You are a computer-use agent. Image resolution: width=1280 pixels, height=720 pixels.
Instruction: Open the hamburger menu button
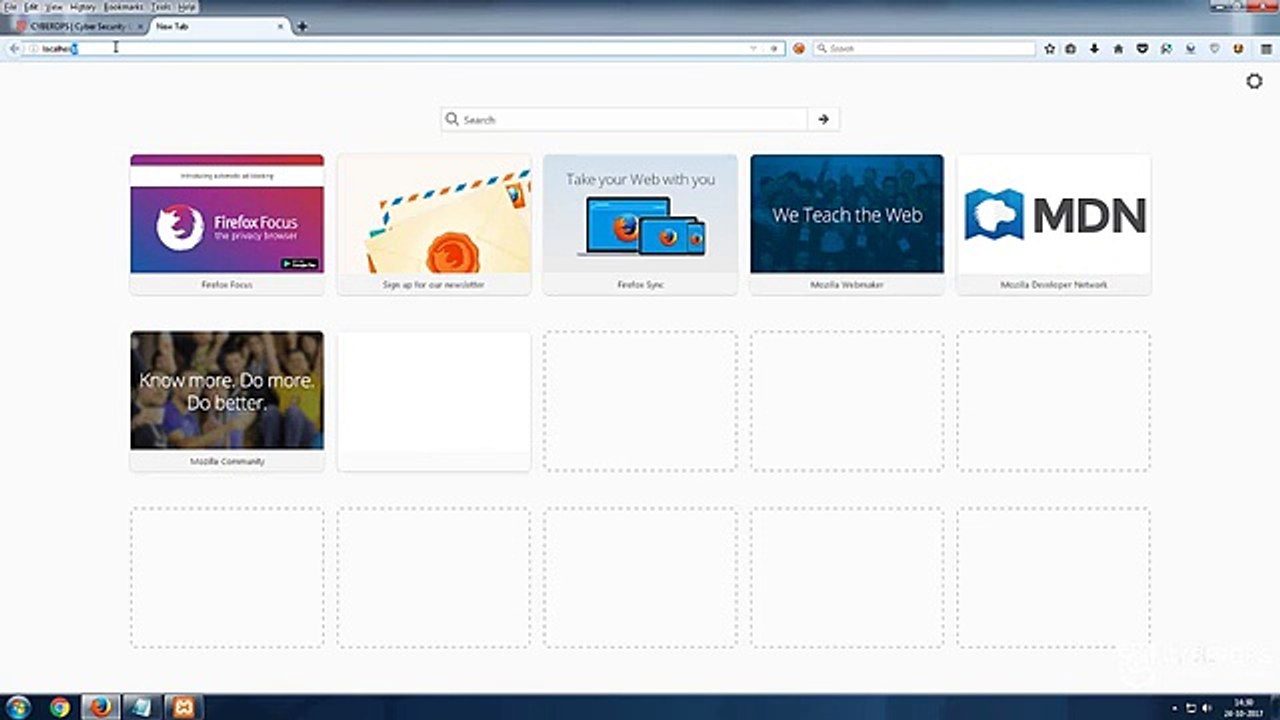pos(1266,48)
